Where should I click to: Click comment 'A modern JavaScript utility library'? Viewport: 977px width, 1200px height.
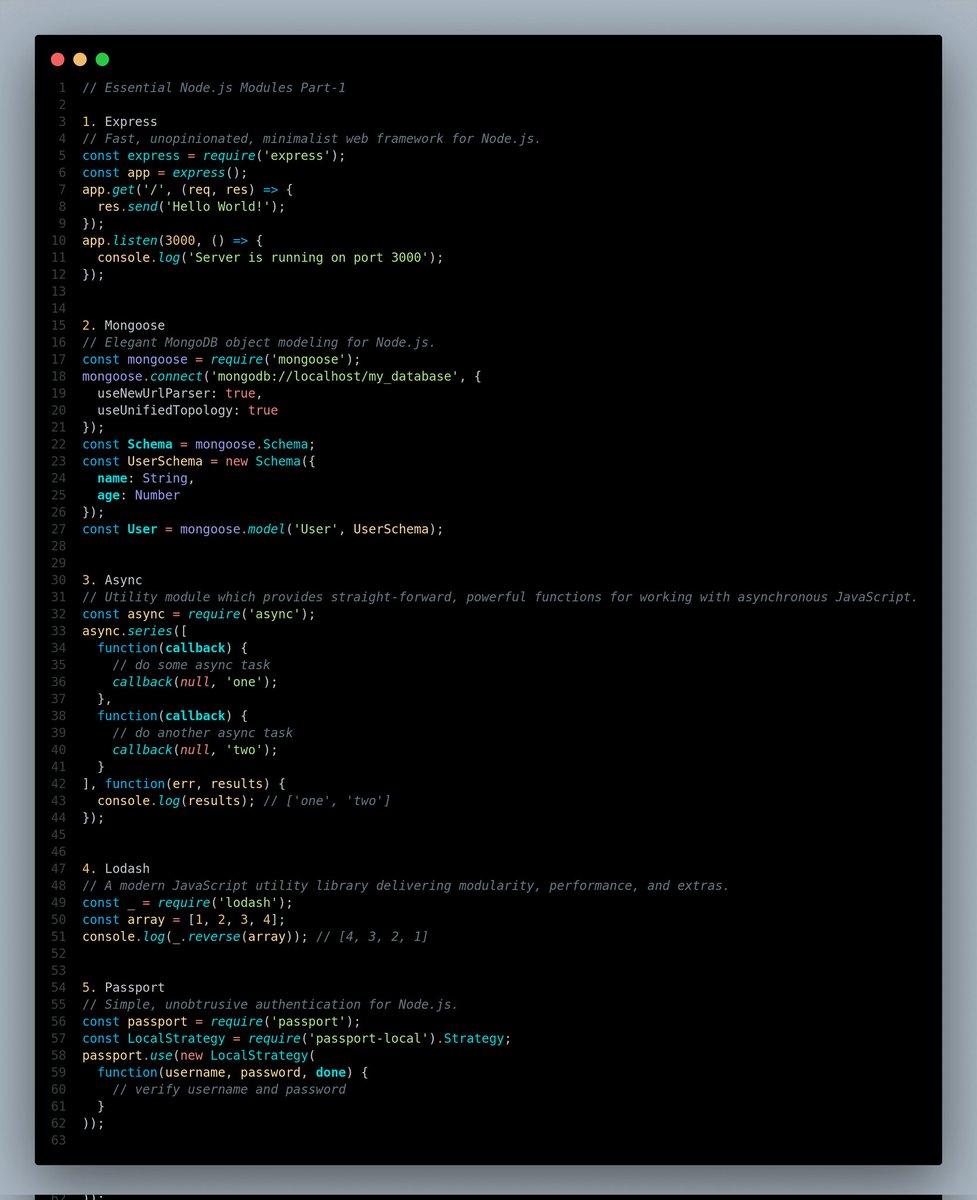click(x=406, y=886)
